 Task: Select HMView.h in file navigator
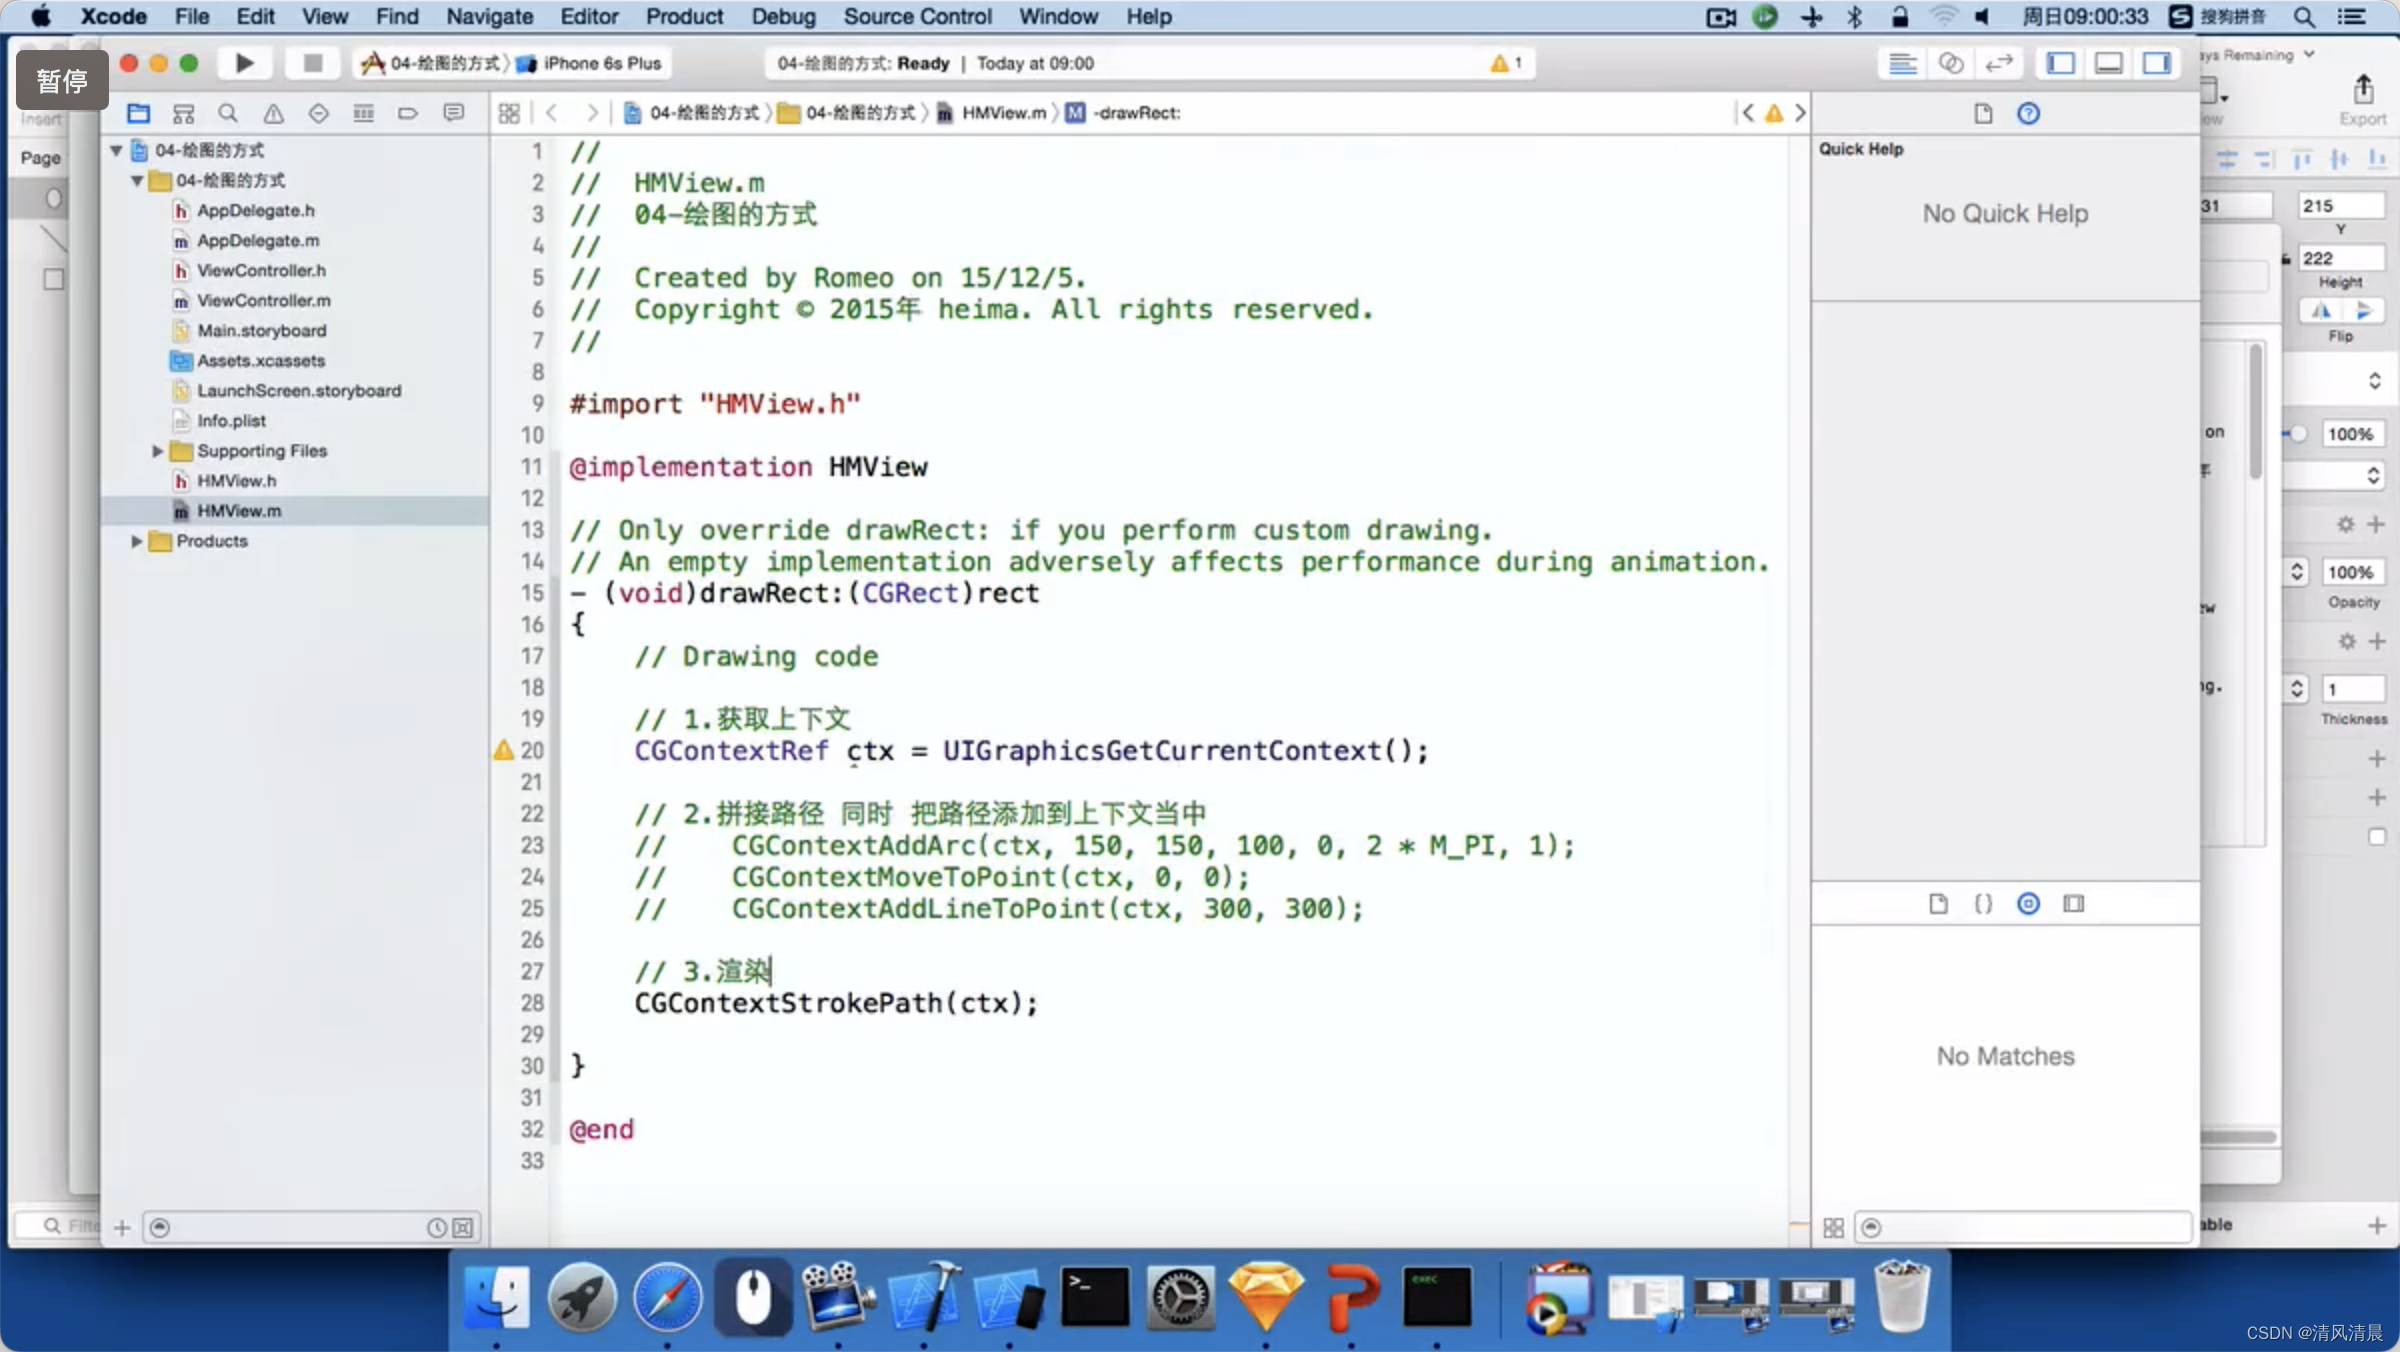(x=236, y=480)
